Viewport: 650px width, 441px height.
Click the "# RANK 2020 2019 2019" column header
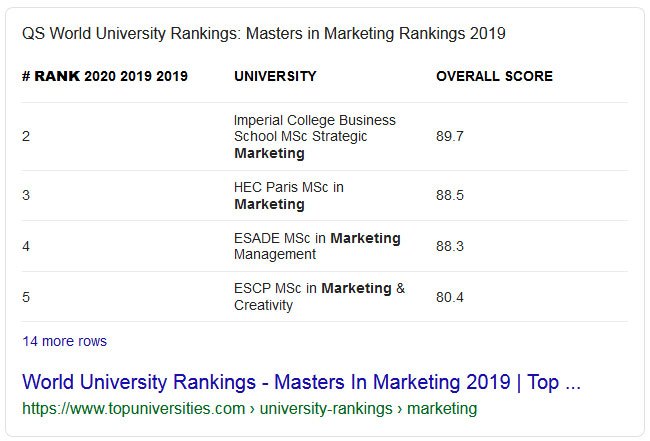[x=104, y=76]
